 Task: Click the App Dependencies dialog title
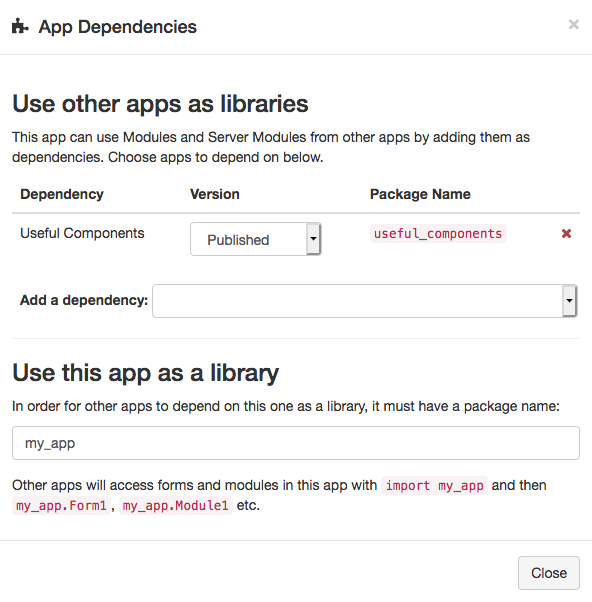click(x=117, y=27)
